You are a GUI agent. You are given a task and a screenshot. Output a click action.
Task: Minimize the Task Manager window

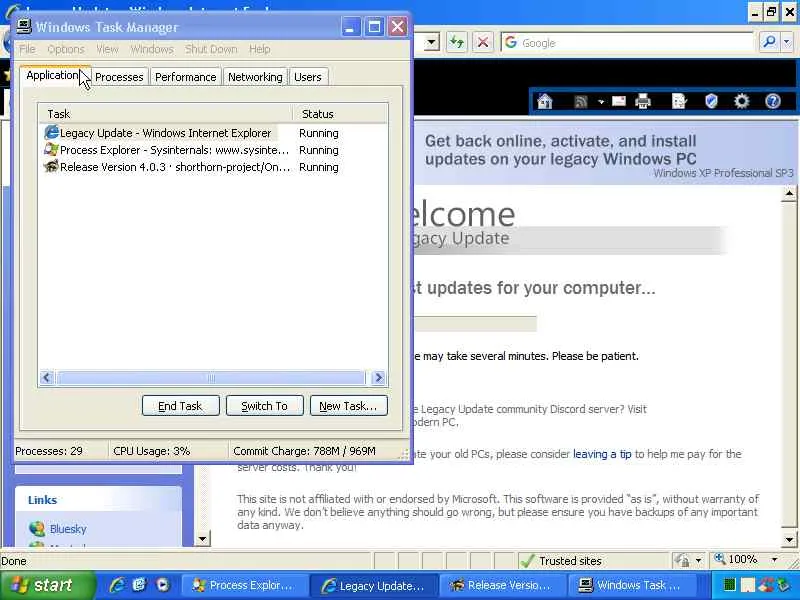pyautogui.click(x=351, y=27)
